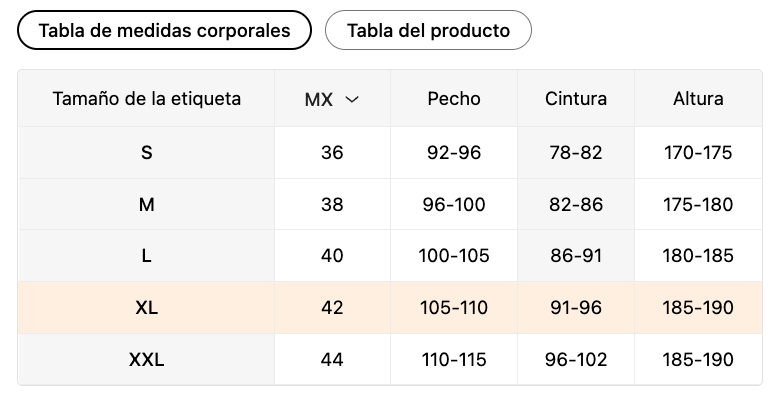Click the Cintura column header
780x406 pixels.
pyautogui.click(x=576, y=99)
